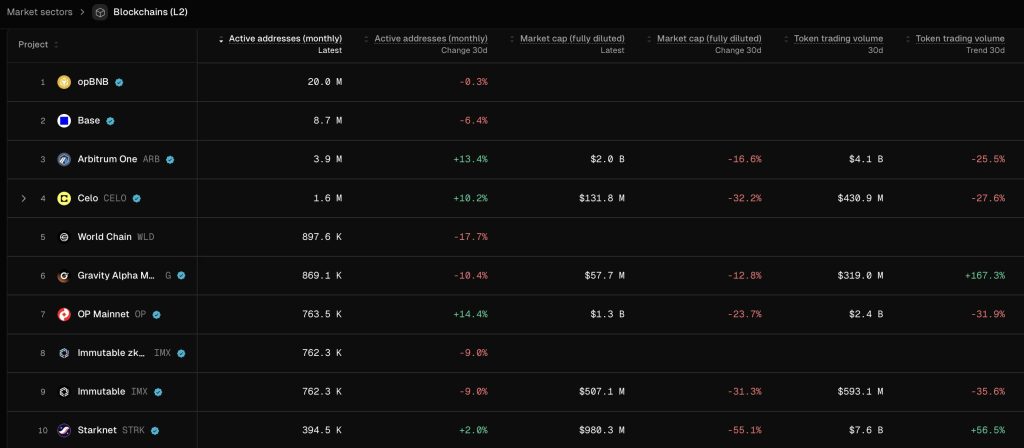Sort by Token trading volume Trend 30d

click(x=960, y=39)
